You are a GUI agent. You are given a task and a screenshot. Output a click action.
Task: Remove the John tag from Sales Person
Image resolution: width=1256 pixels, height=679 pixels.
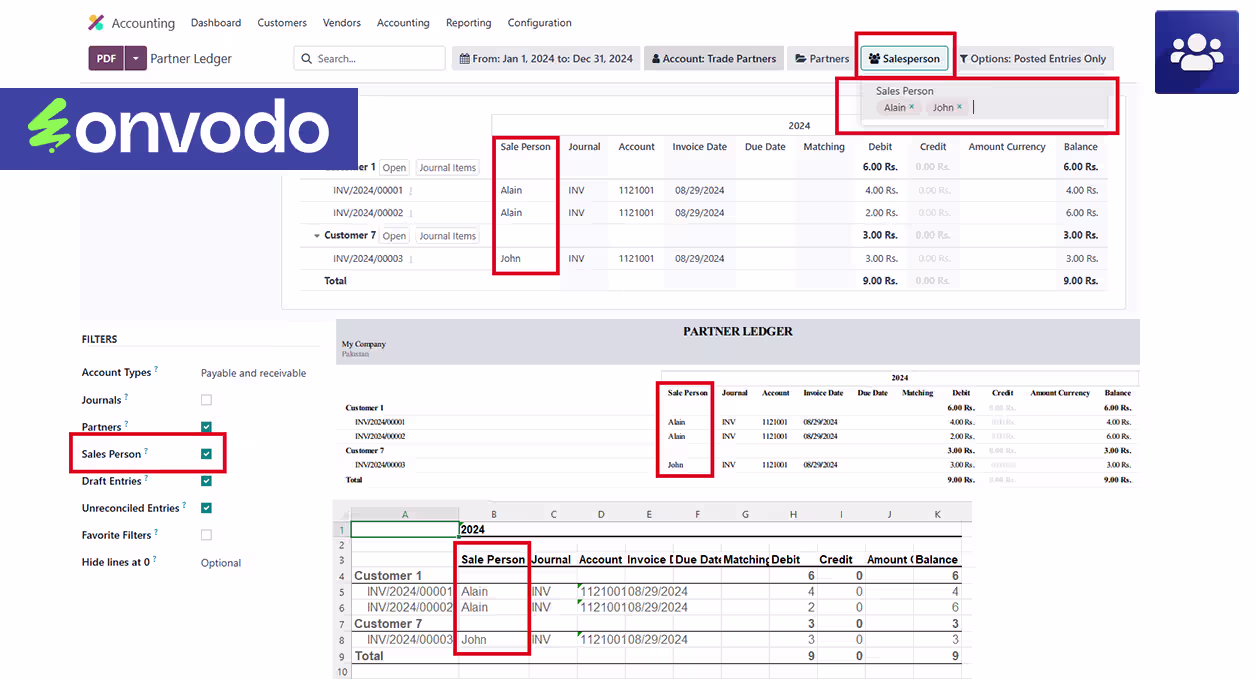coord(960,107)
